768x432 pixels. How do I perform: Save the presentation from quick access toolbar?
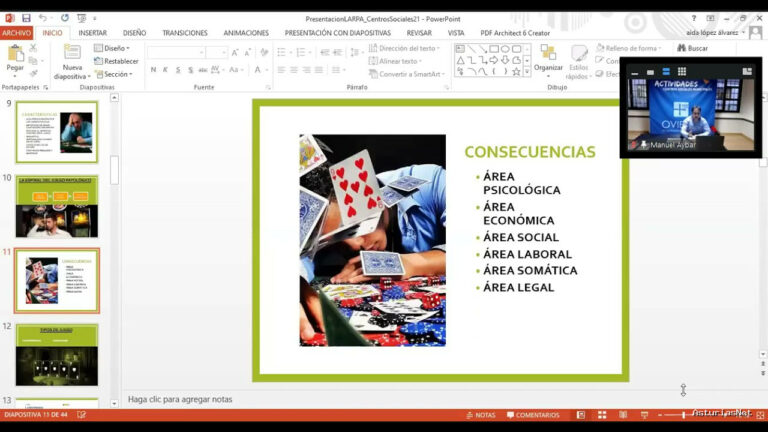point(26,18)
